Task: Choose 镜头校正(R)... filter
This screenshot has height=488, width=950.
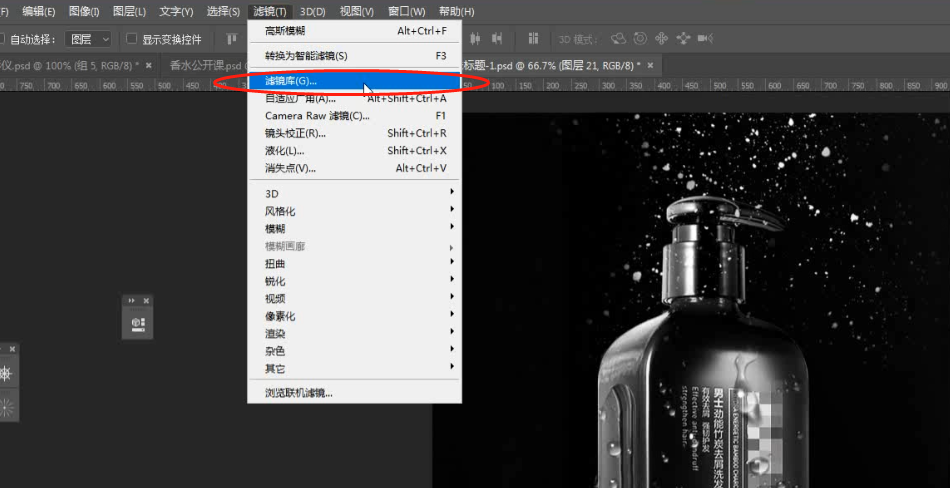Action: [354, 133]
